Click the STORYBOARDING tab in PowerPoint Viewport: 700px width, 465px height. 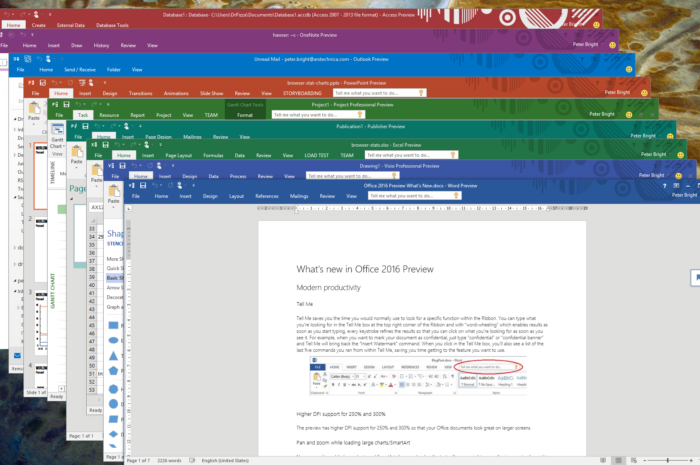click(302, 93)
